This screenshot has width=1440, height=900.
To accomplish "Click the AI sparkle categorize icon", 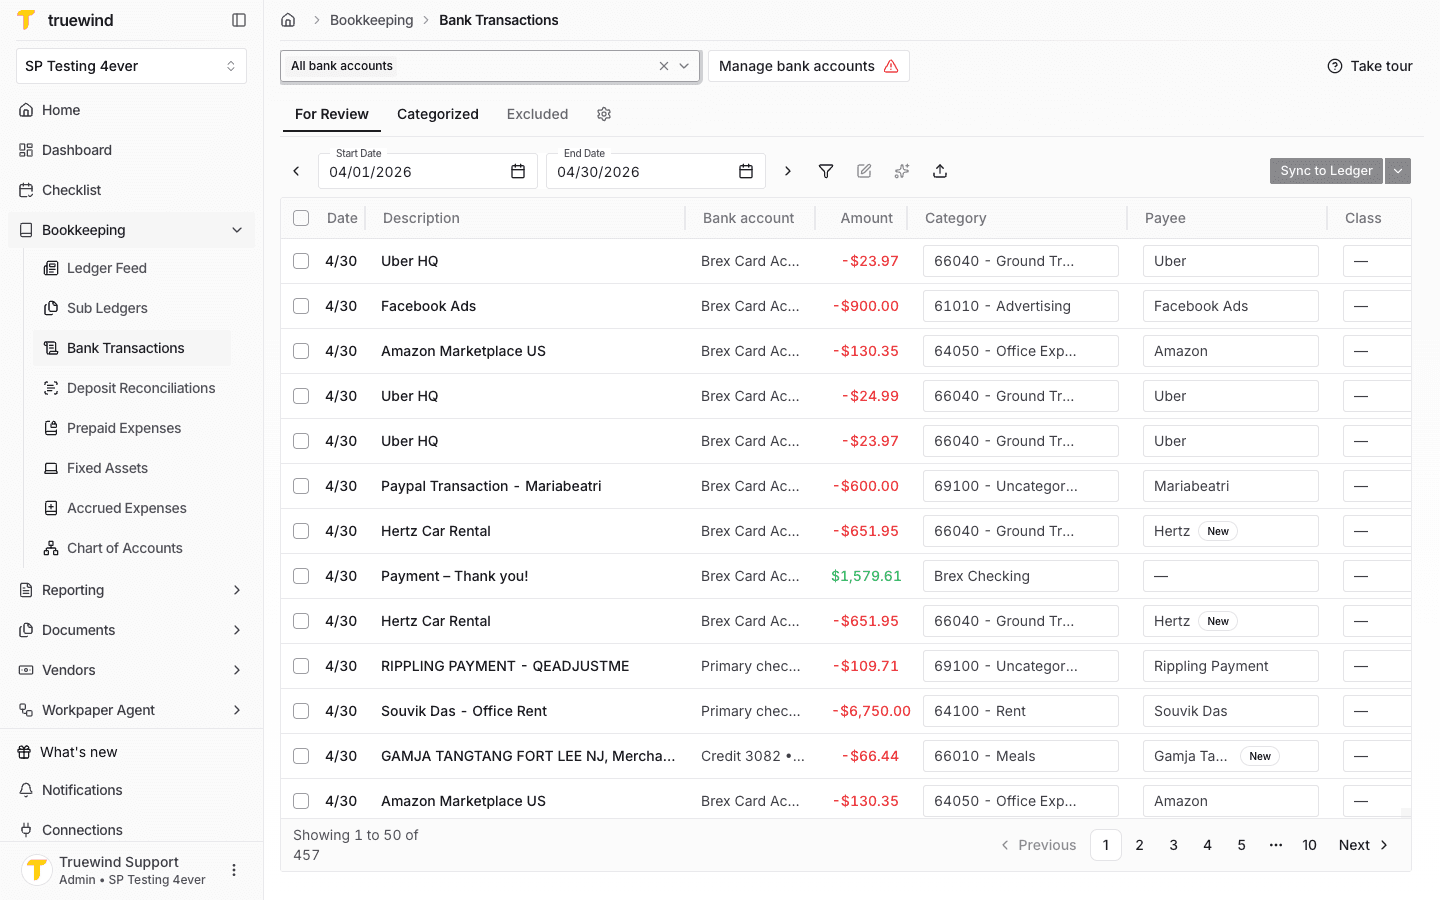I will pyautogui.click(x=902, y=171).
